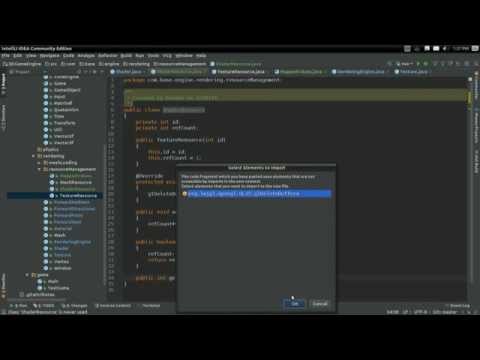Click the Vector3f class file icon
The width and height of the screenshot is (480, 360).
point(46,143)
